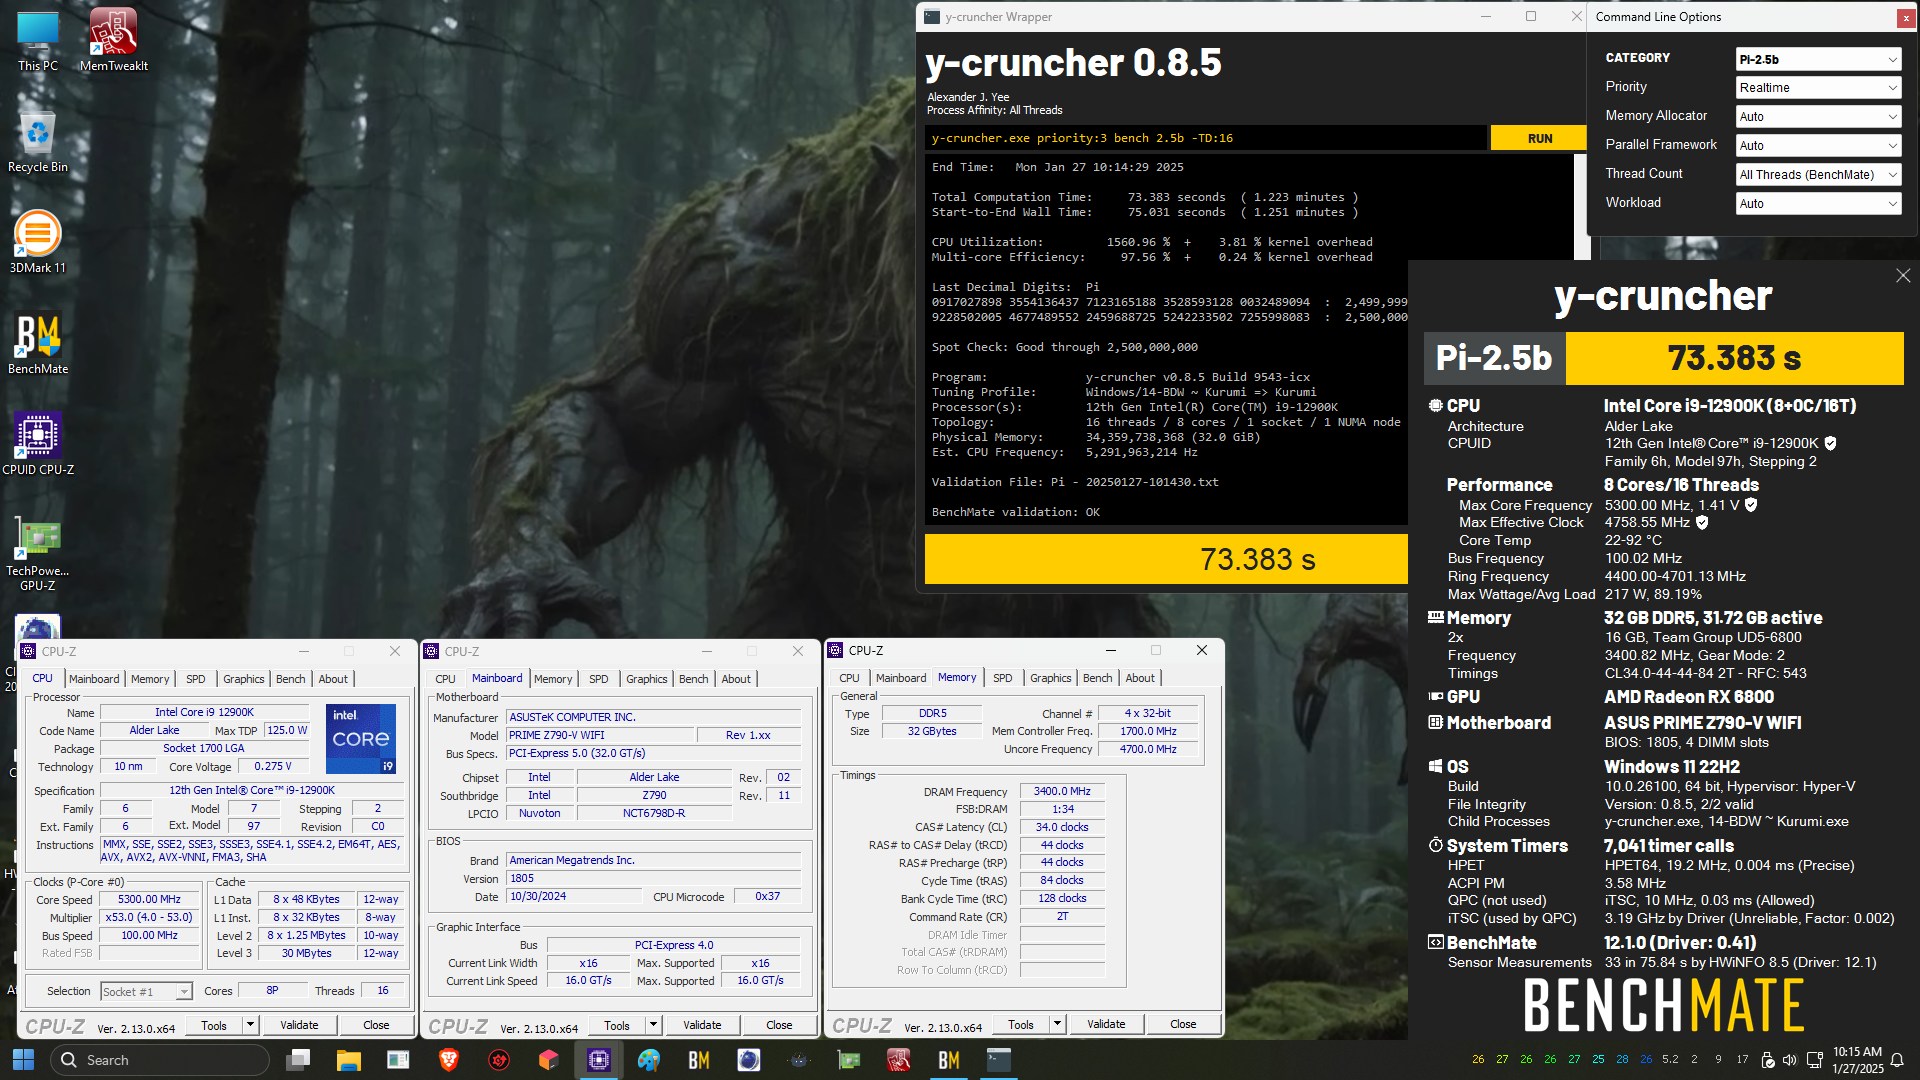Open Graphics tab in the CPU-Z Mainboard window

pos(647,679)
